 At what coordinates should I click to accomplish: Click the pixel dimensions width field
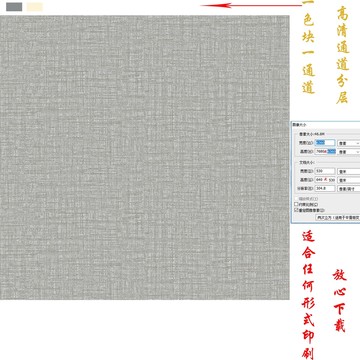325,143
